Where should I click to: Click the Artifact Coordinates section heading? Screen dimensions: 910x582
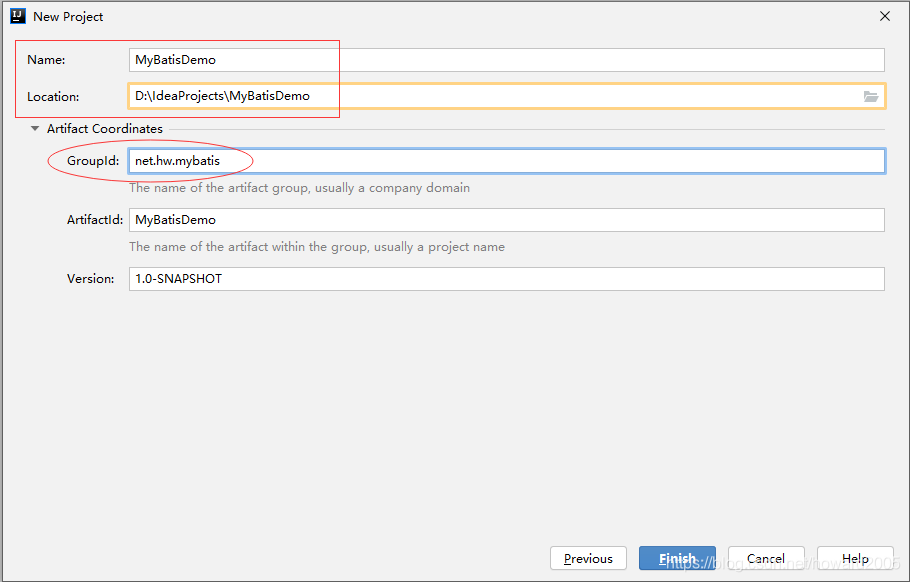coord(104,129)
